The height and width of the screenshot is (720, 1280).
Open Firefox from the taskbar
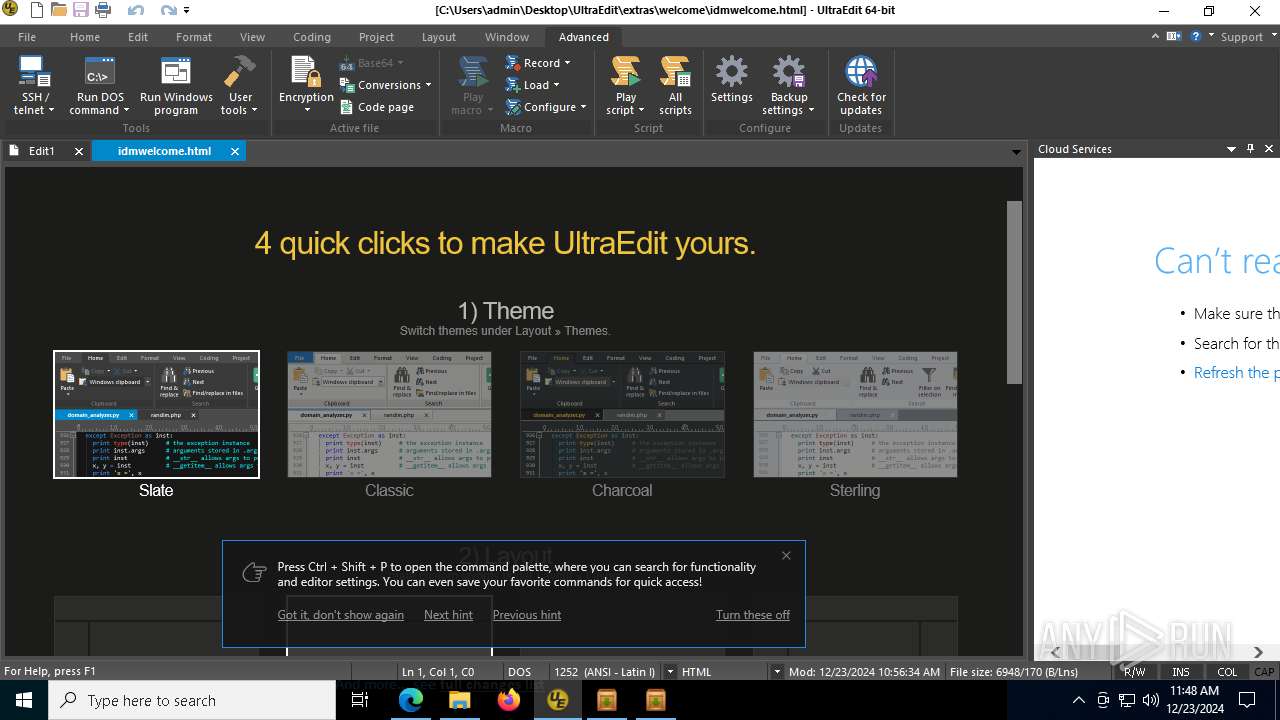[x=509, y=700]
